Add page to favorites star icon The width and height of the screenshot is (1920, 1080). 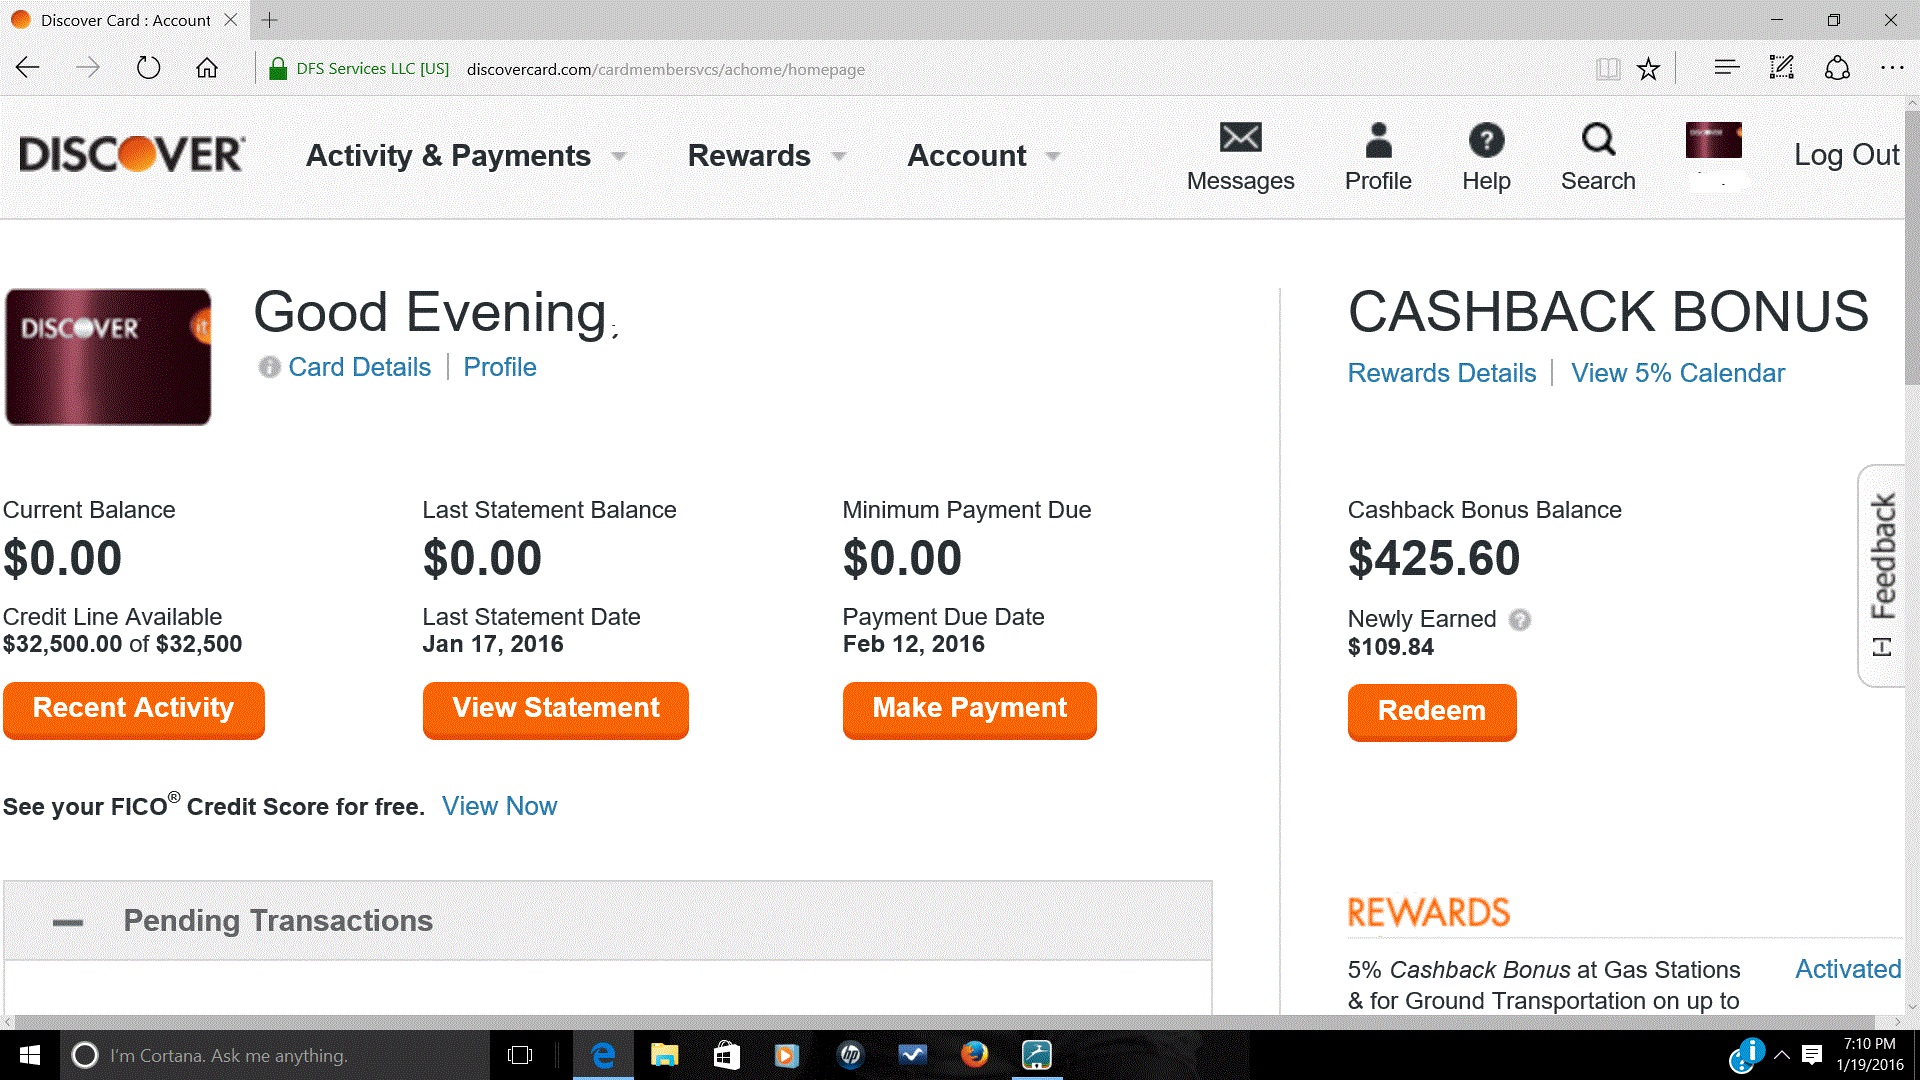click(1648, 68)
